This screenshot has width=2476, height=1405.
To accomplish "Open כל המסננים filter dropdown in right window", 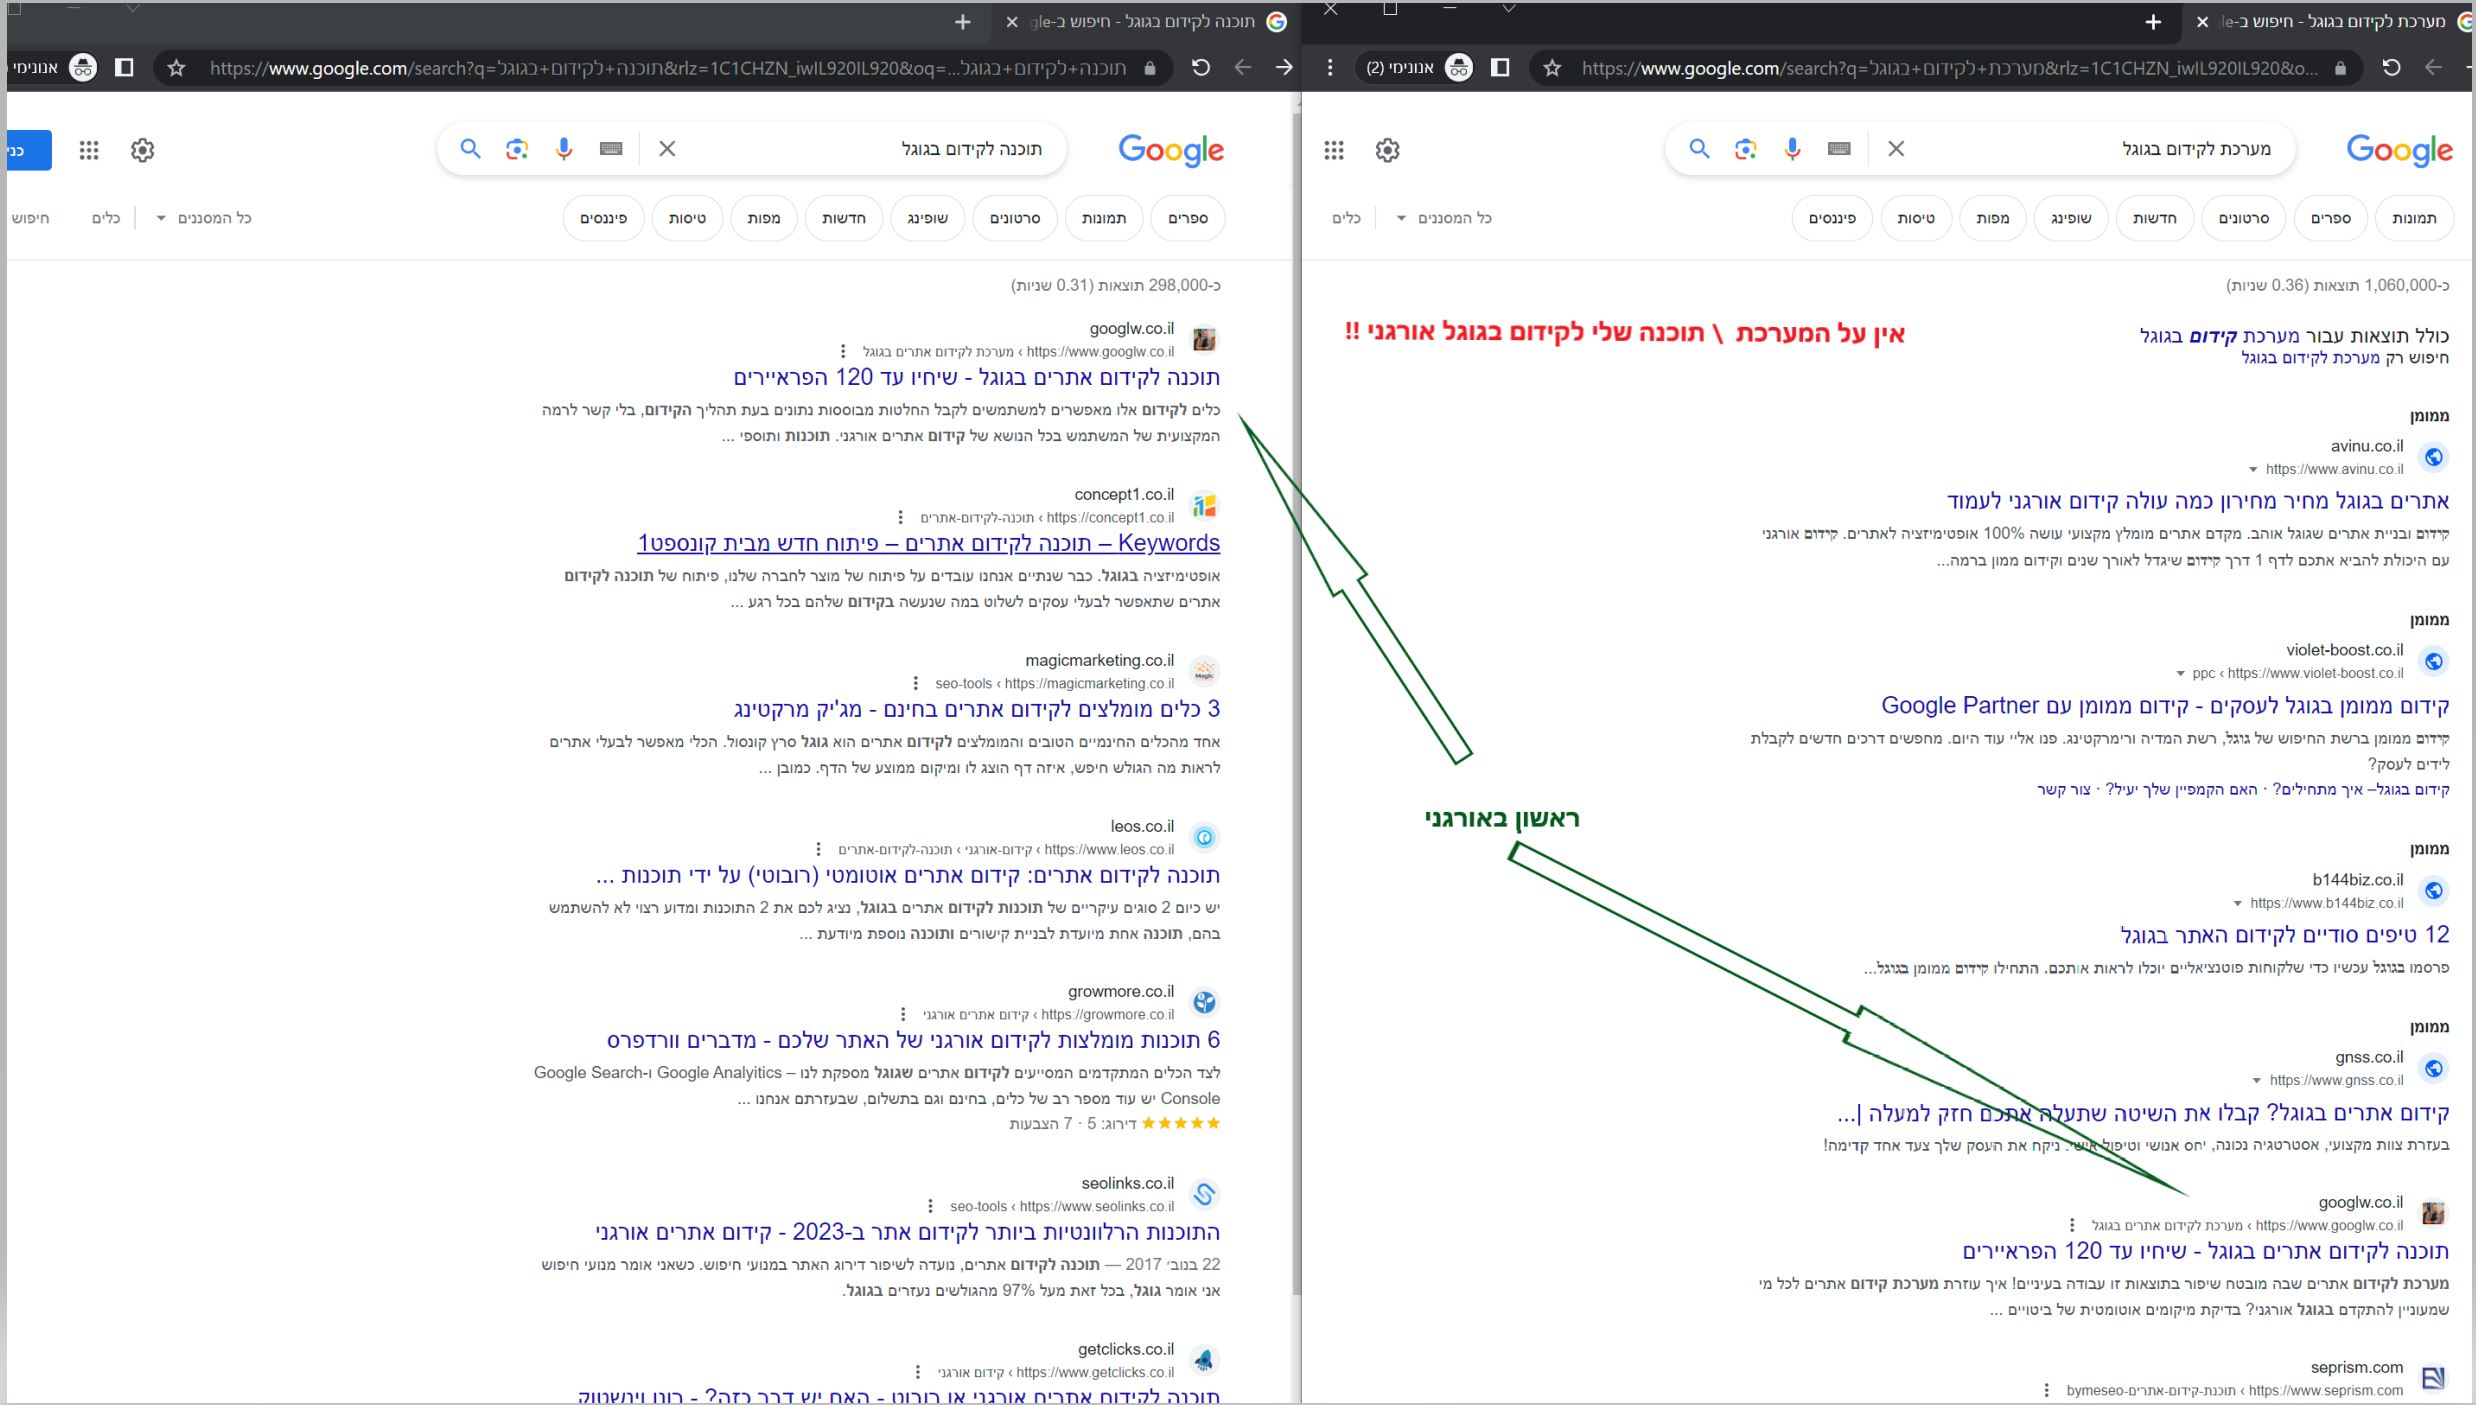I will 1443,218.
